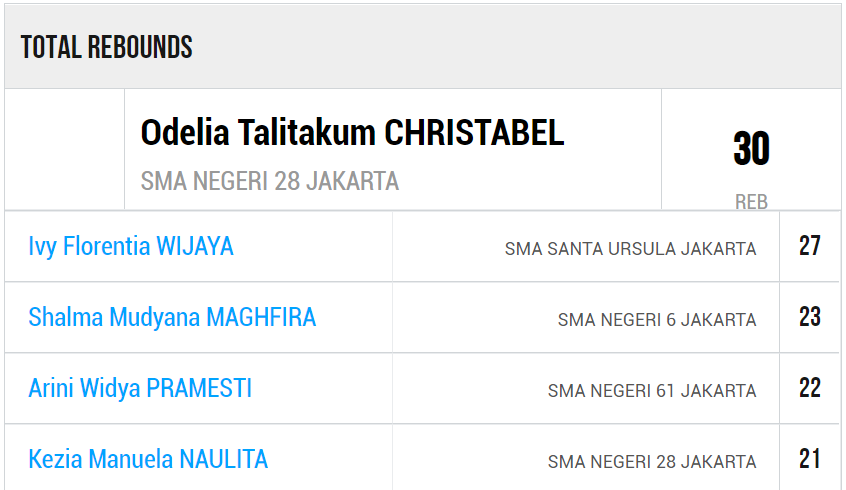Click SMA NEGERI 61 JAKARTA team text

tap(652, 391)
